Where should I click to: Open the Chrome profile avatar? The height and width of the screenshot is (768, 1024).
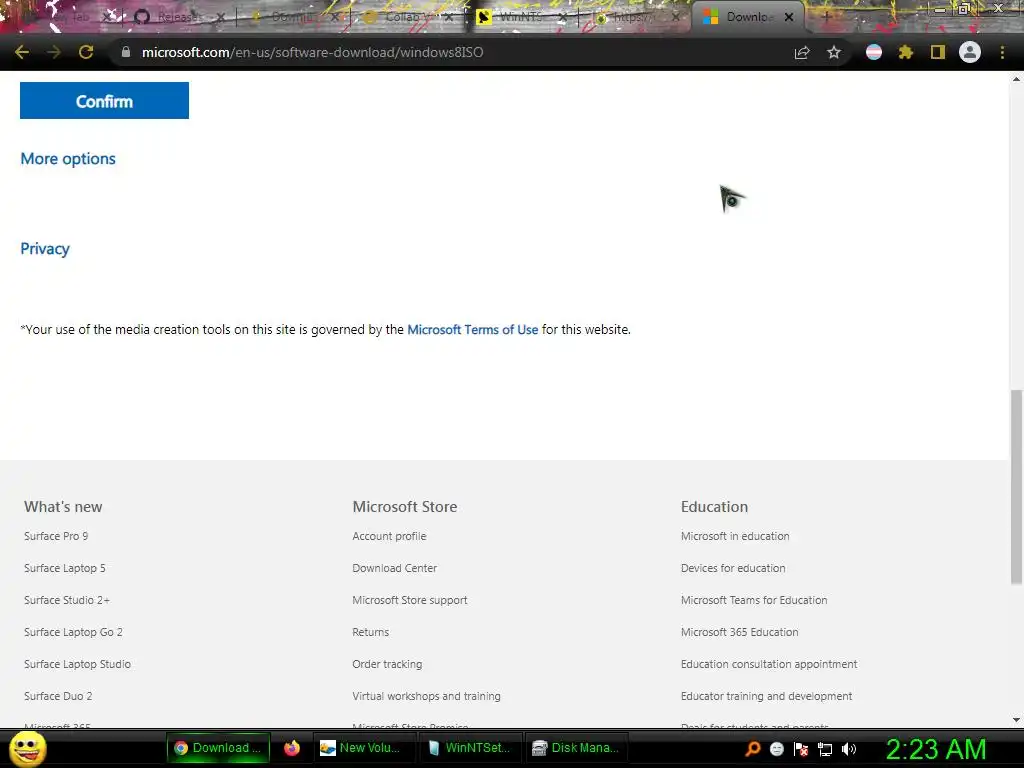970,52
